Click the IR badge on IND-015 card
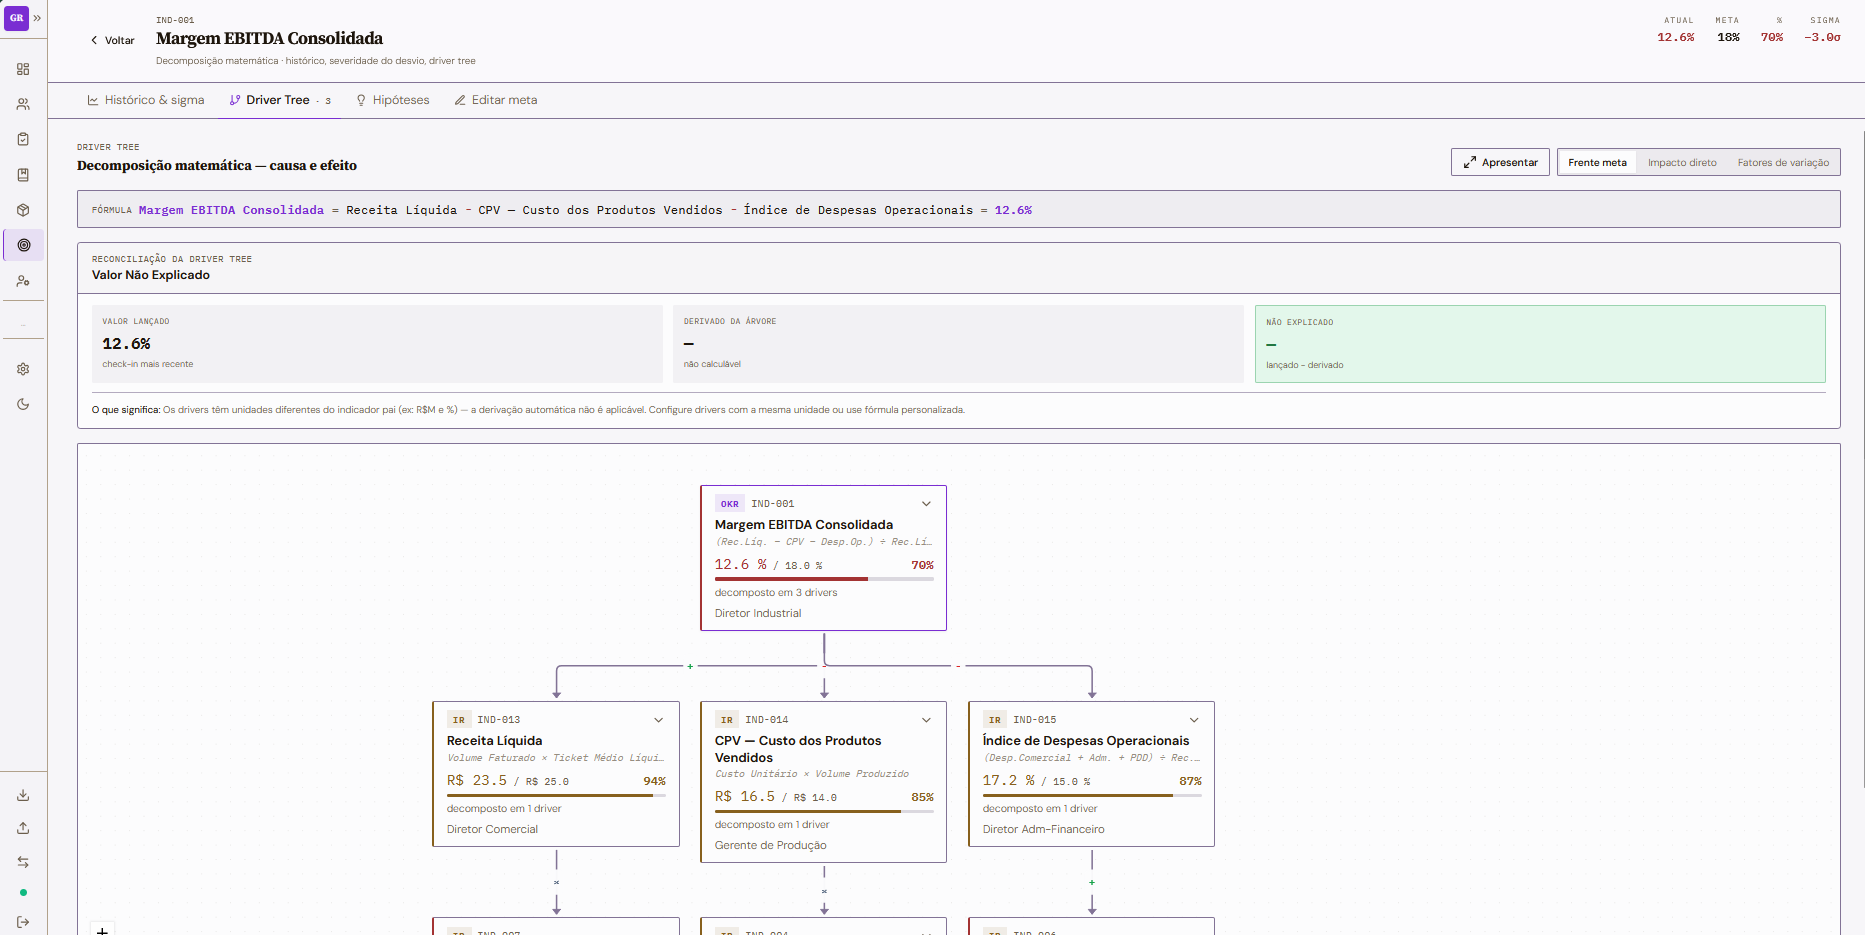The width and height of the screenshot is (1865, 935). tap(995, 720)
